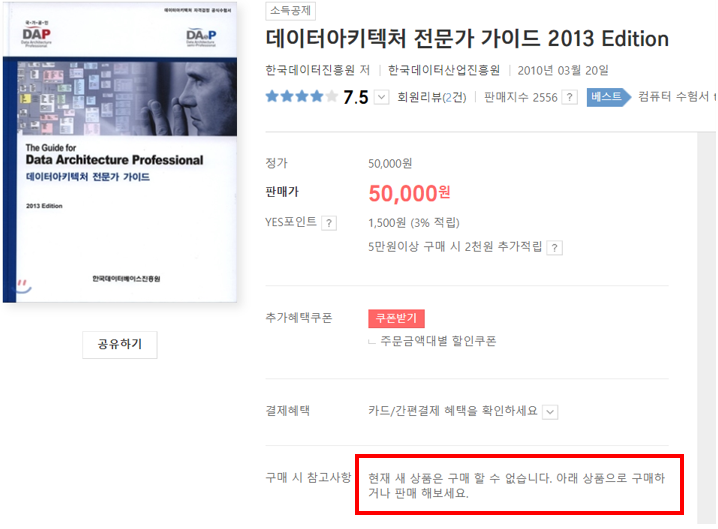The width and height of the screenshot is (718, 529).
Task: Click the 주문금액대별 할인쿠폰 text
Action: click(x=438, y=341)
